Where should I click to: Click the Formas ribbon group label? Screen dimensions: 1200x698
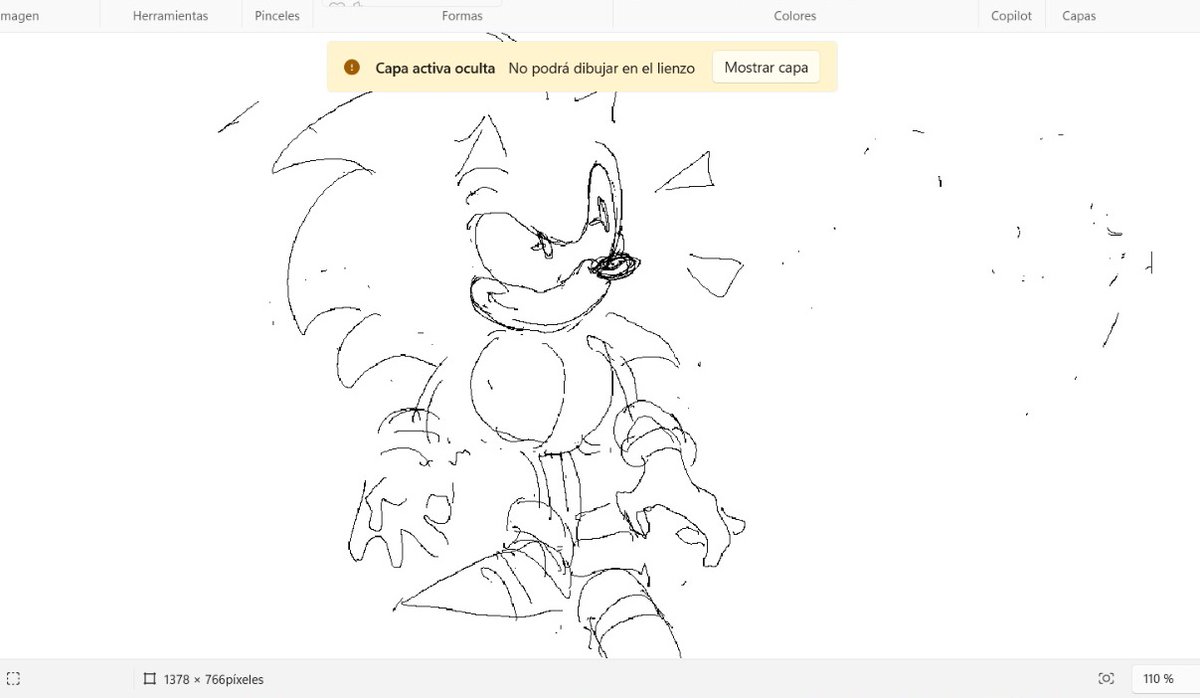462,16
